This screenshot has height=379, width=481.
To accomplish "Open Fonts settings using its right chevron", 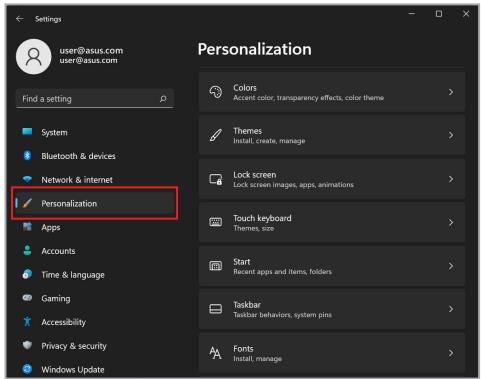I will click(451, 353).
